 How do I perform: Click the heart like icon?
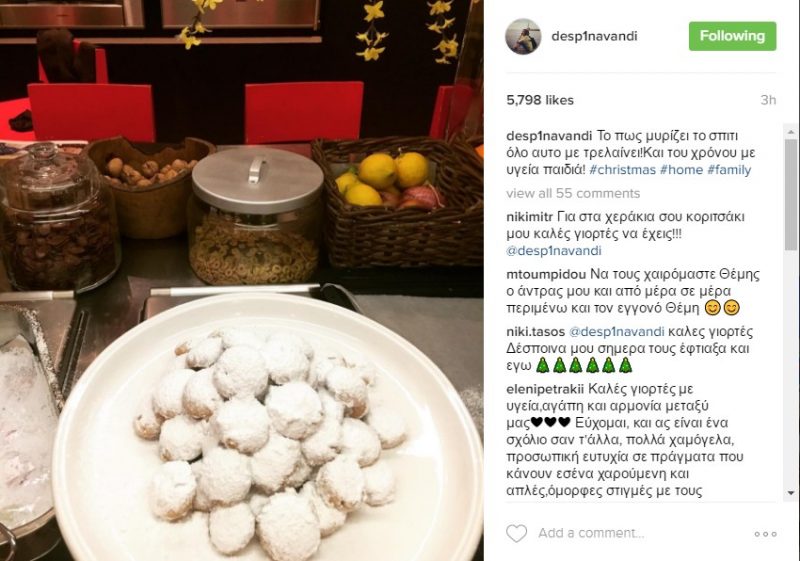pos(516,533)
